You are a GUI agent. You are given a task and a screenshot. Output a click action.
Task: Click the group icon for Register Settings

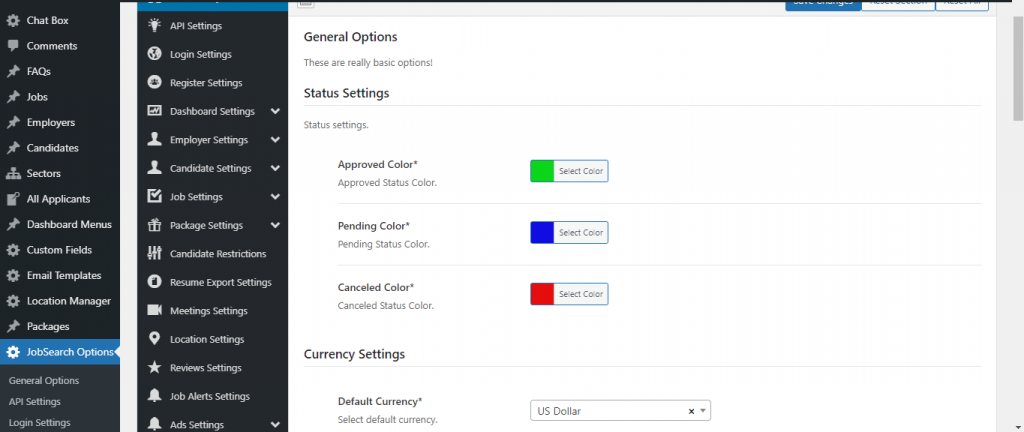pyautogui.click(x=155, y=82)
